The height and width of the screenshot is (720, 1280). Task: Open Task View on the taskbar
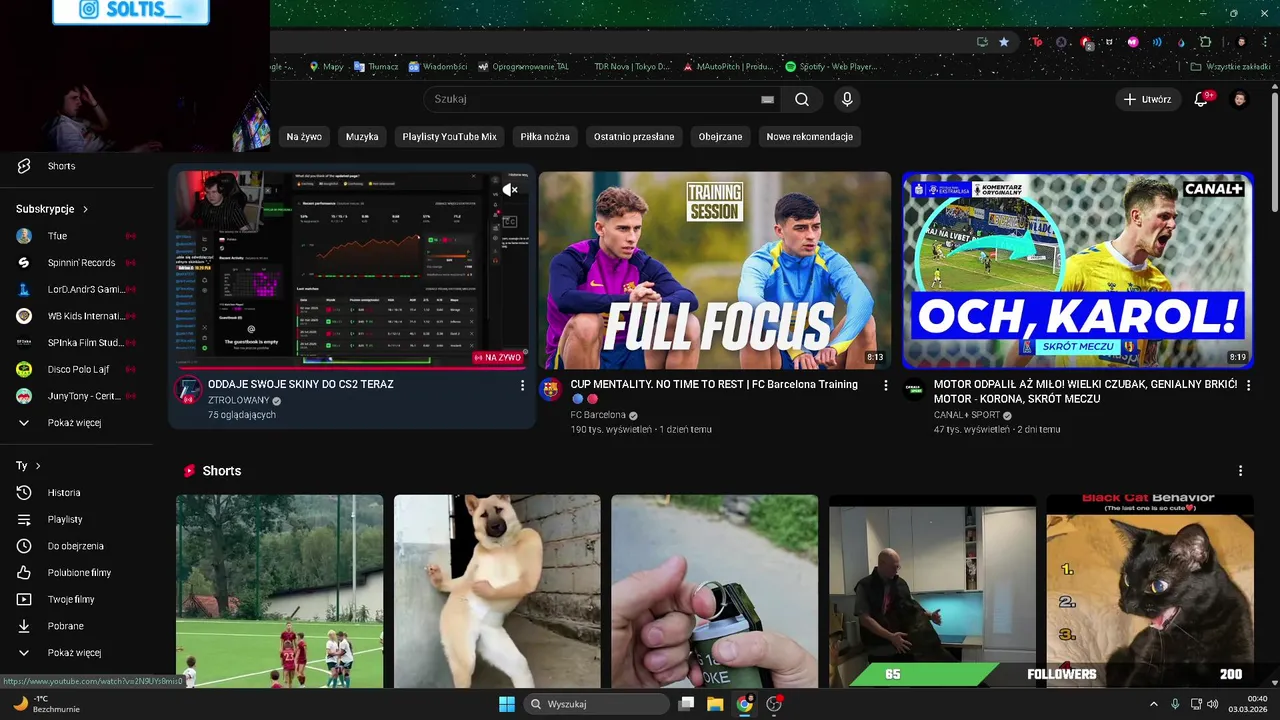click(x=686, y=704)
